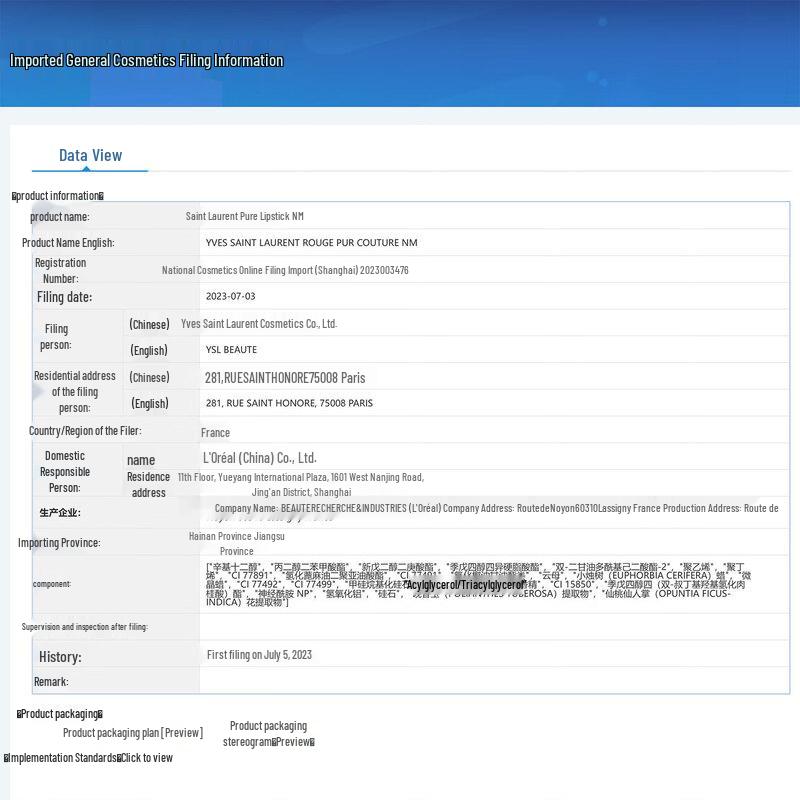This screenshot has width=800, height=800.
Task: Click the Product packaging section header
Action: [x=60, y=714]
